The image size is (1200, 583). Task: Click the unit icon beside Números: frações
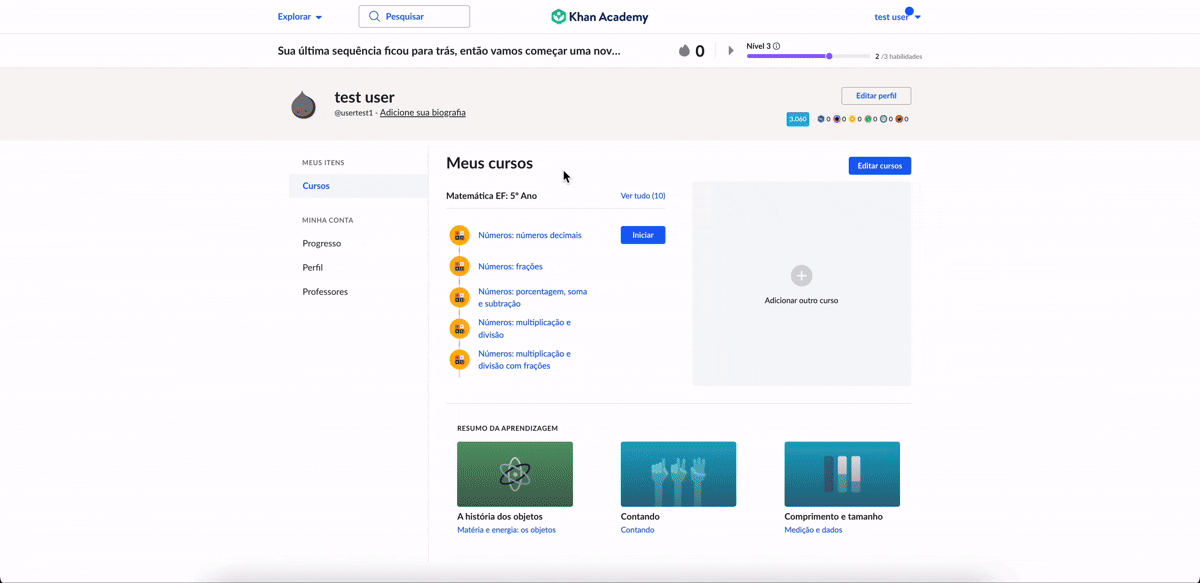pos(459,266)
